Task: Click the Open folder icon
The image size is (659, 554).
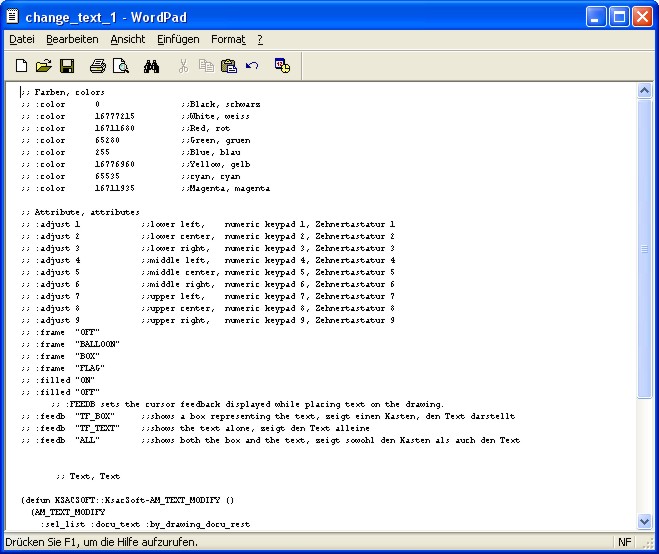Action: [43, 66]
